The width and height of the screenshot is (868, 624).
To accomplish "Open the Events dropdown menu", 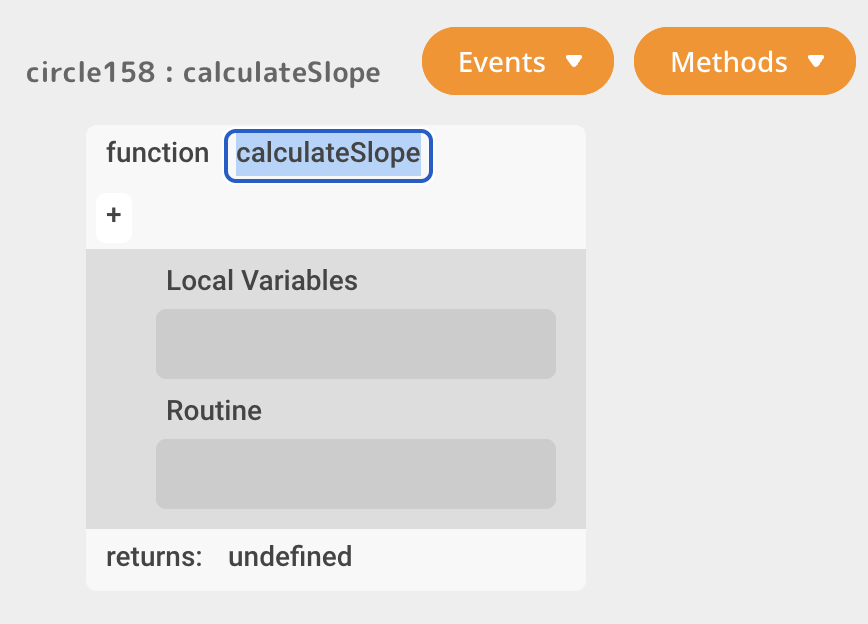I will [x=517, y=62].
